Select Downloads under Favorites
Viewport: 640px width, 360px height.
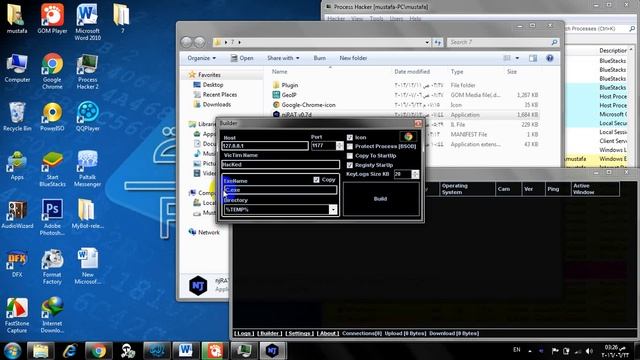(217, 104)
